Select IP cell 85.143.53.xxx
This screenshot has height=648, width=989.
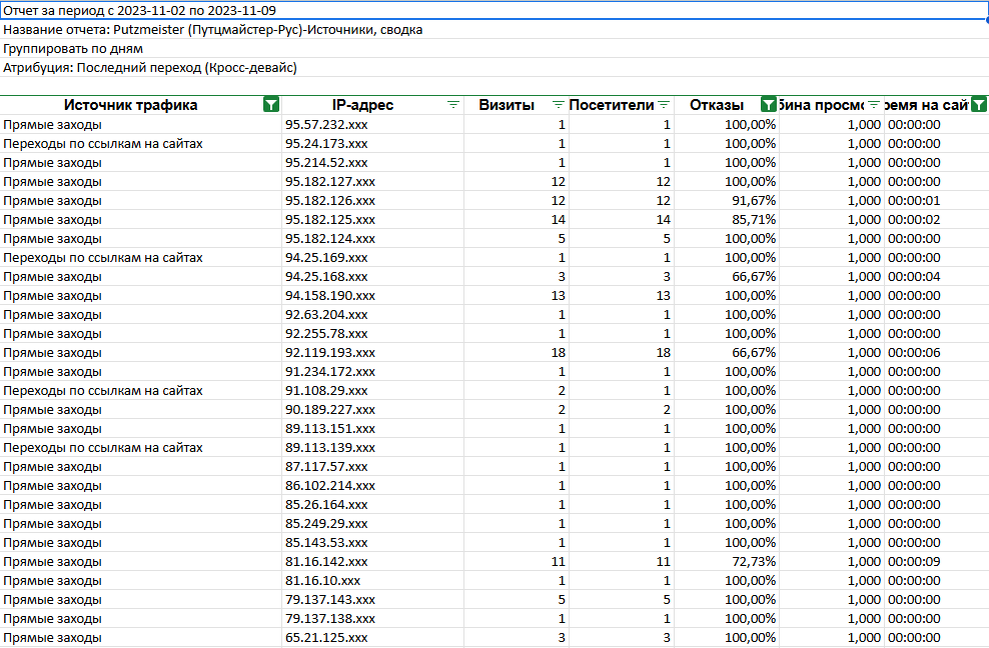click(x=373, y=543)
